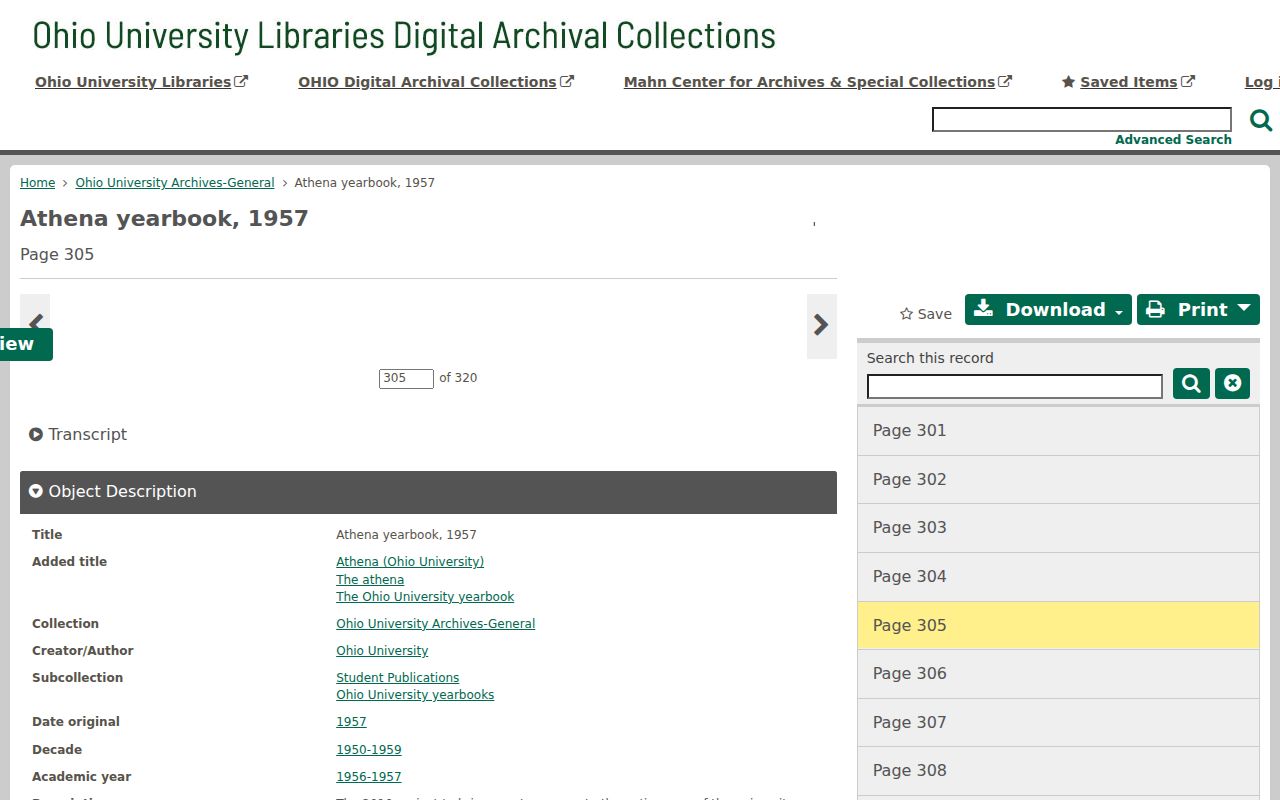Search within this record magnifier button
The width and height of the screenshot is (1280, 800).
click(x=1191, y=383)
